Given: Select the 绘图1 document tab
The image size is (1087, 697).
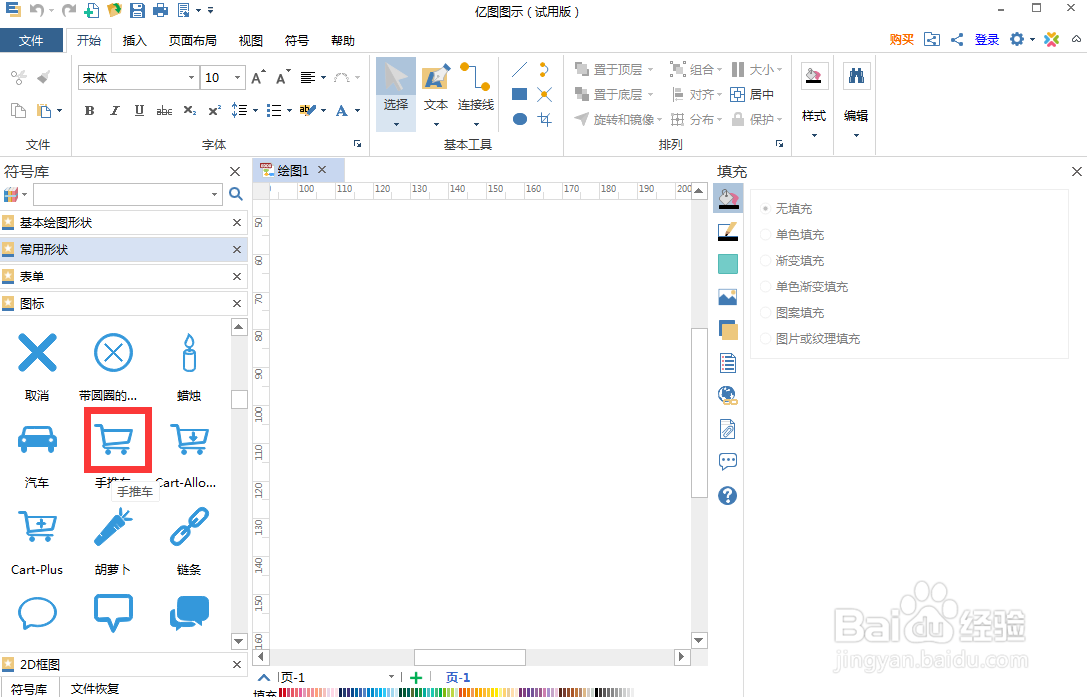Looking at the screenshot, I should [x=295, y=169].
